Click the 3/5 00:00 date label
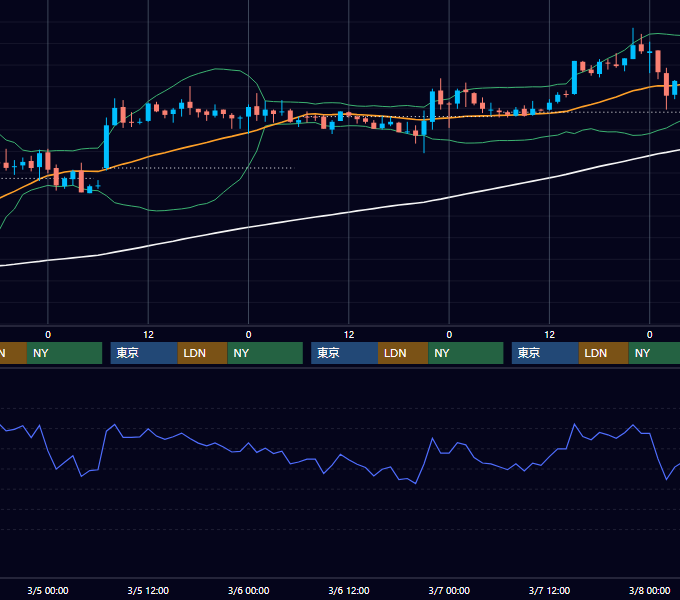The image size is (680, 600). pos(48,590)
